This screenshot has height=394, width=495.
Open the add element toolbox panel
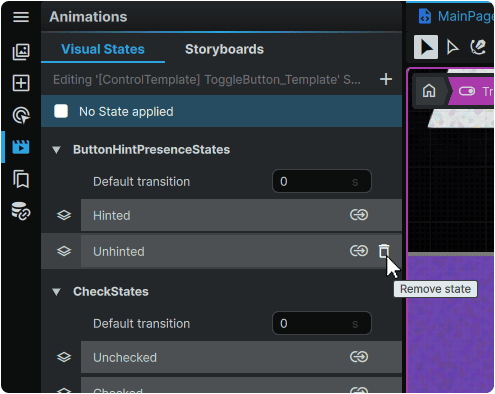[x=21, y=83]
